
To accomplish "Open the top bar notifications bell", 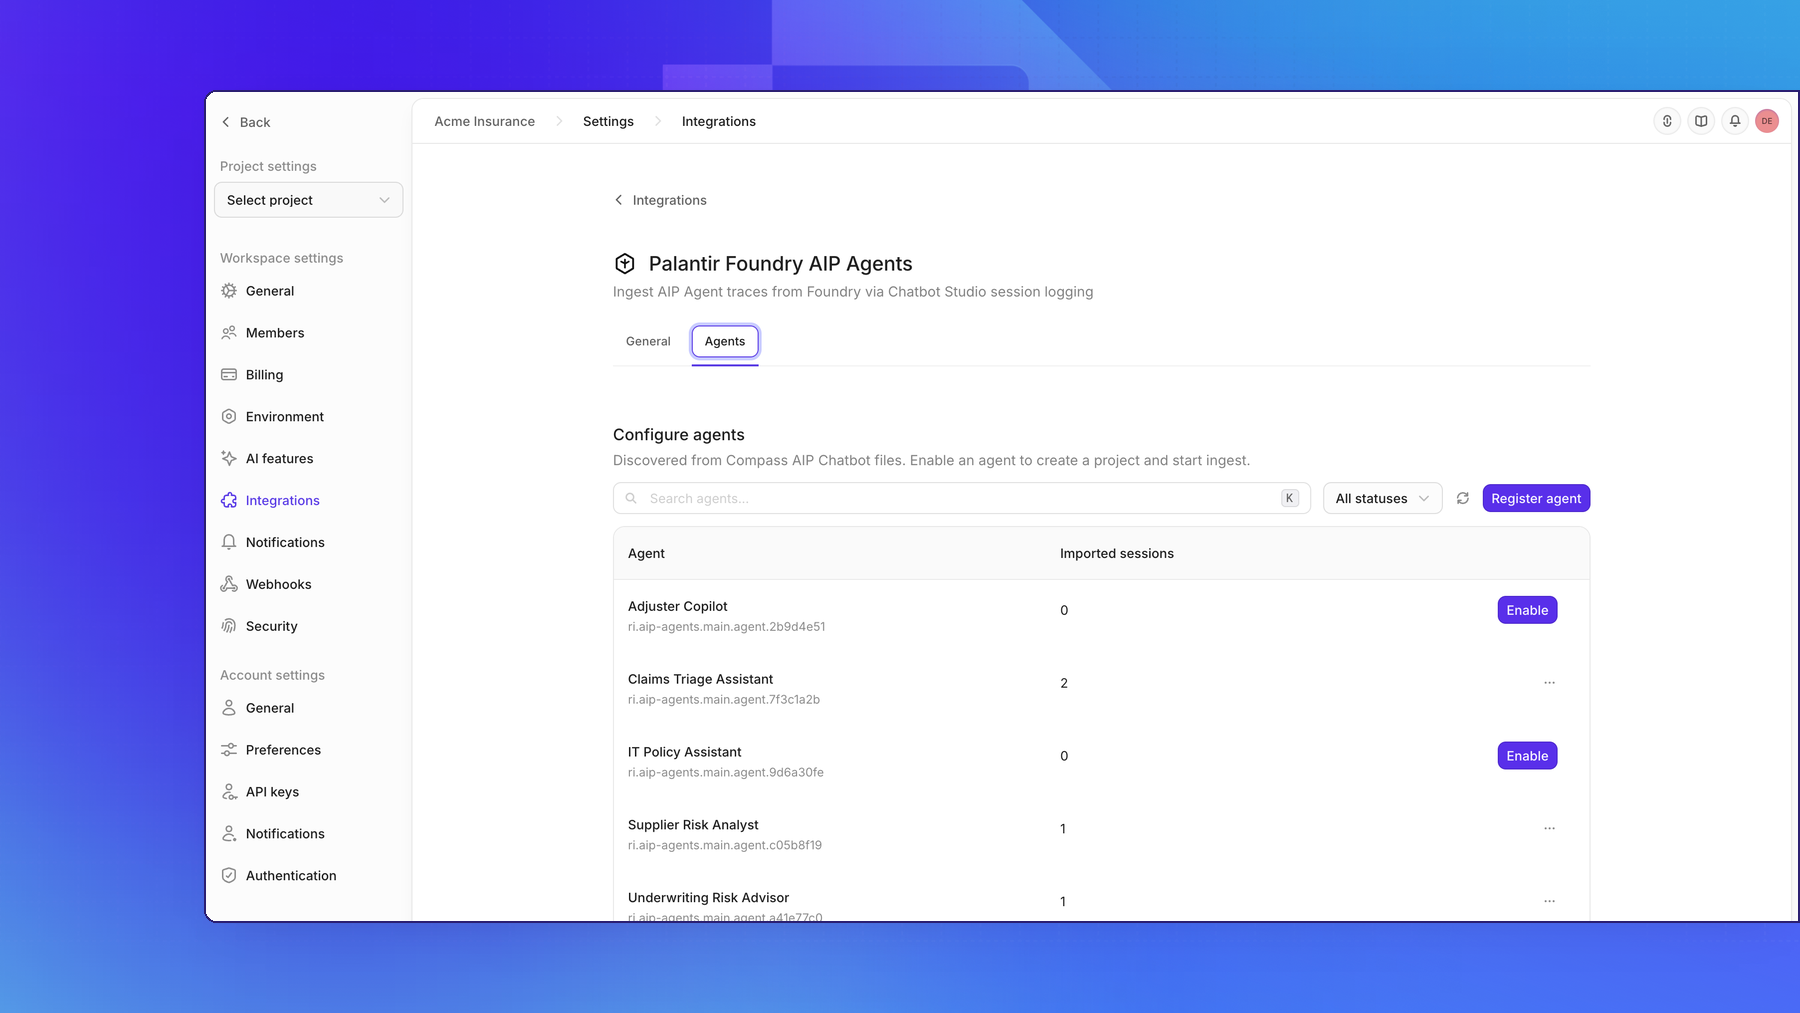I will pos(1735,121).
